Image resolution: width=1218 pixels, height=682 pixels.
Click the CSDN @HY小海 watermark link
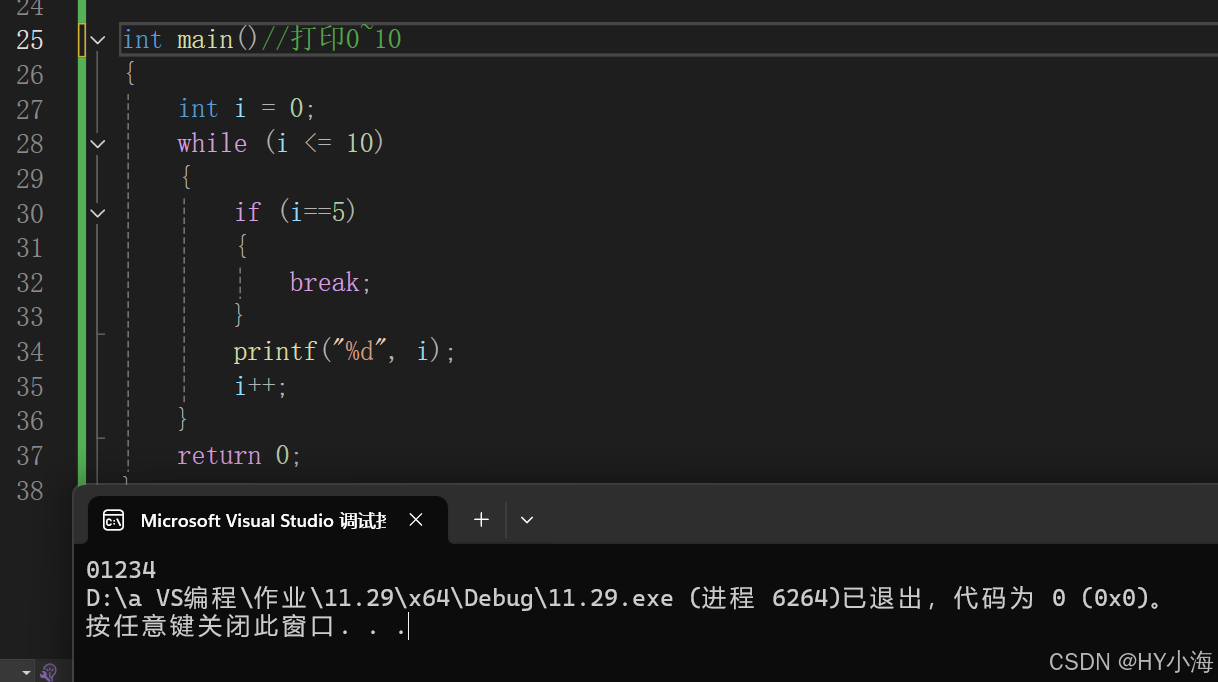pyautogui.click(x=1132, y=661)
